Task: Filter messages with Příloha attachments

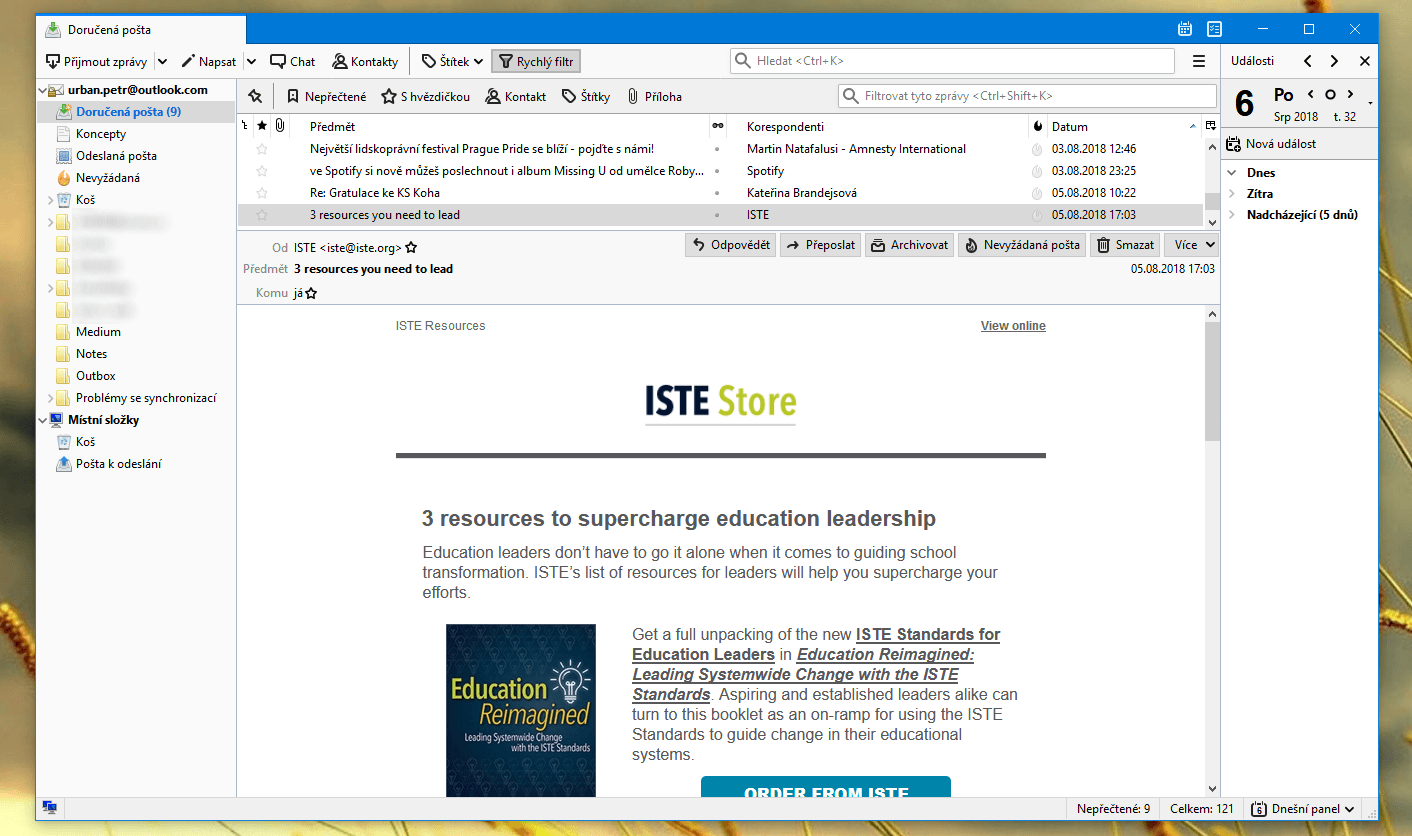Action: pos(654,96)
